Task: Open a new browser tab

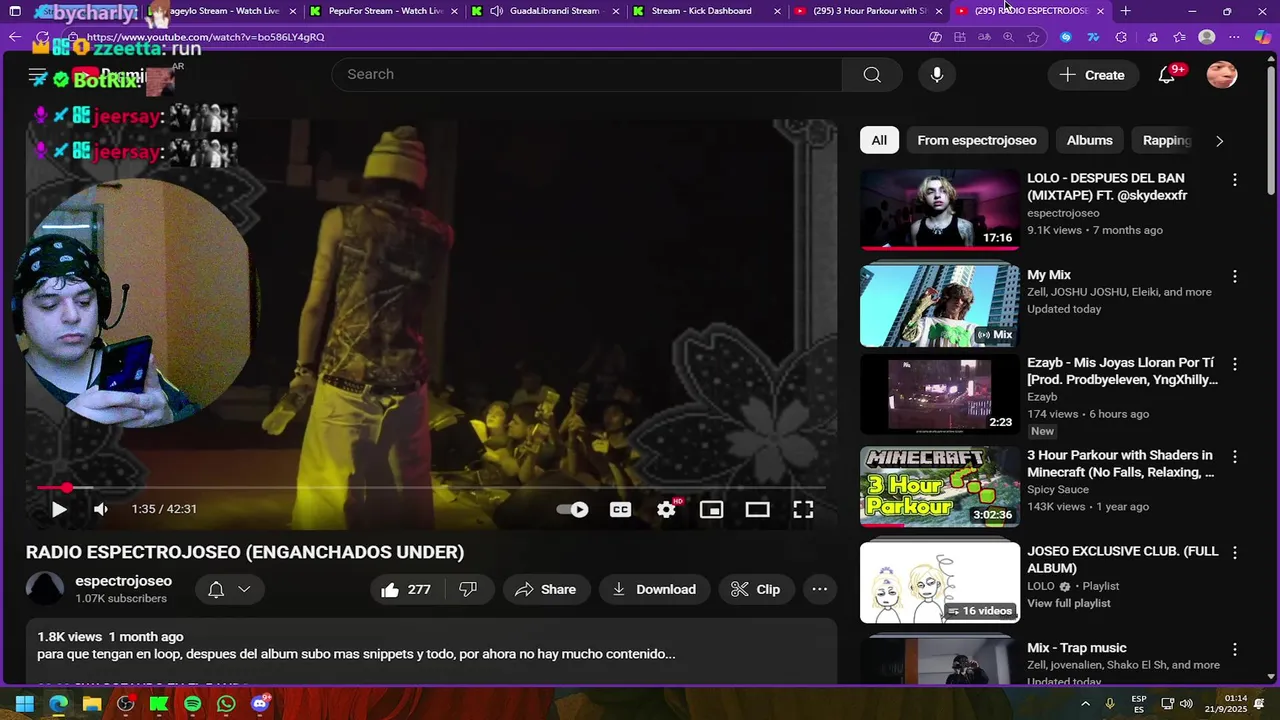Action: click(1125, 11)
